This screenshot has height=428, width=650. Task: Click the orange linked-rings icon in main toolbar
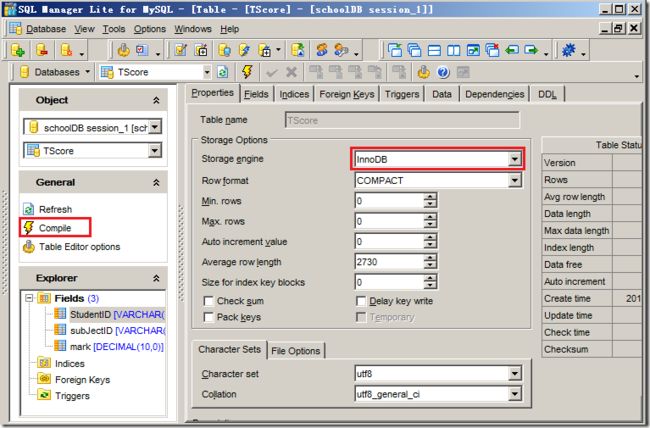point(322,50)
